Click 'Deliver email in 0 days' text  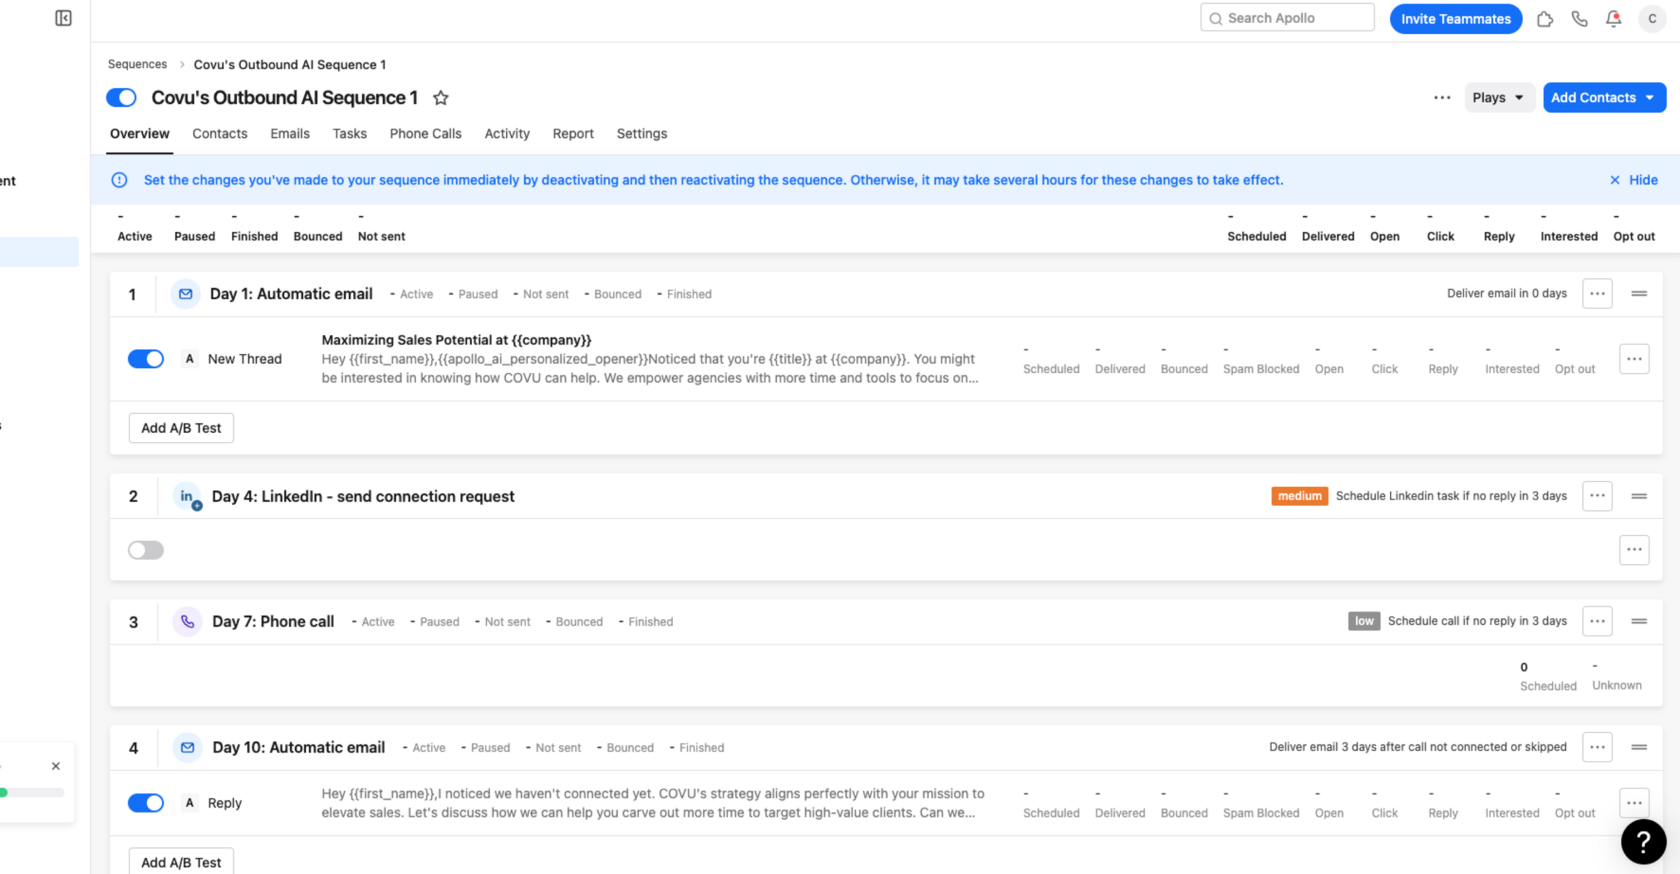[x=1507, y=294]
